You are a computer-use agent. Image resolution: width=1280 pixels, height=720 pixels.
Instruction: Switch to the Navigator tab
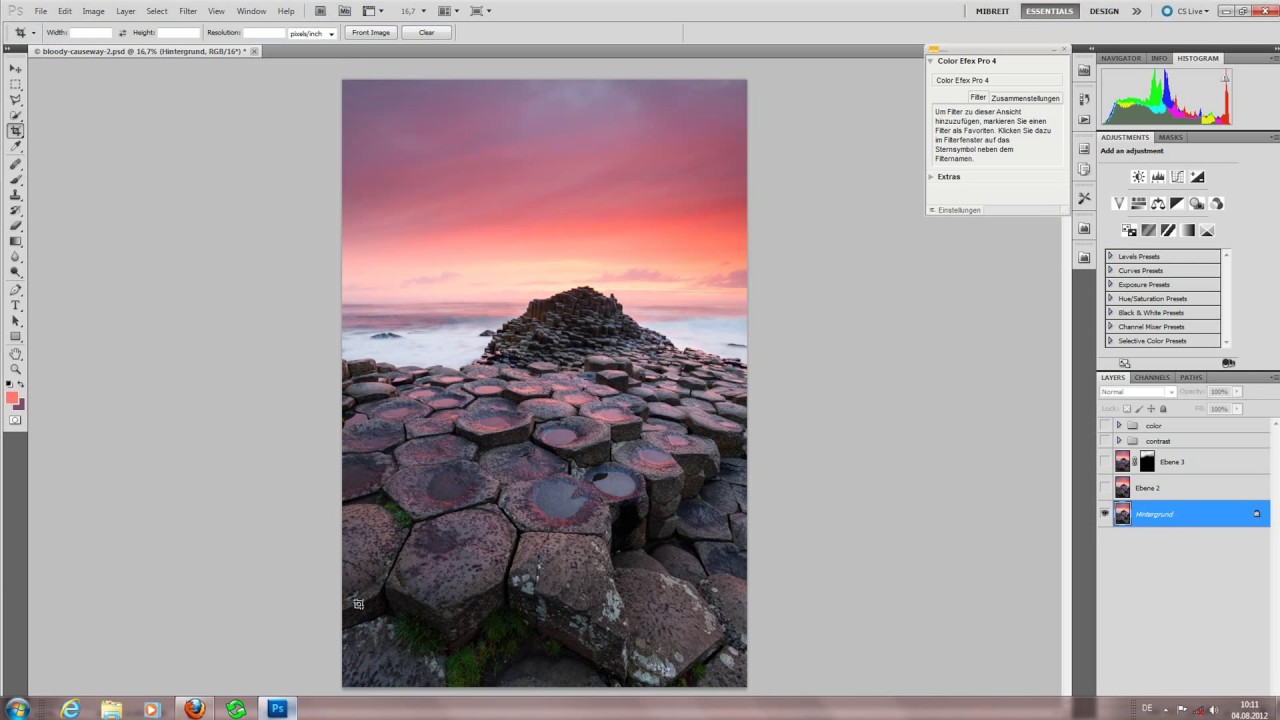(x=1121, y=58)
